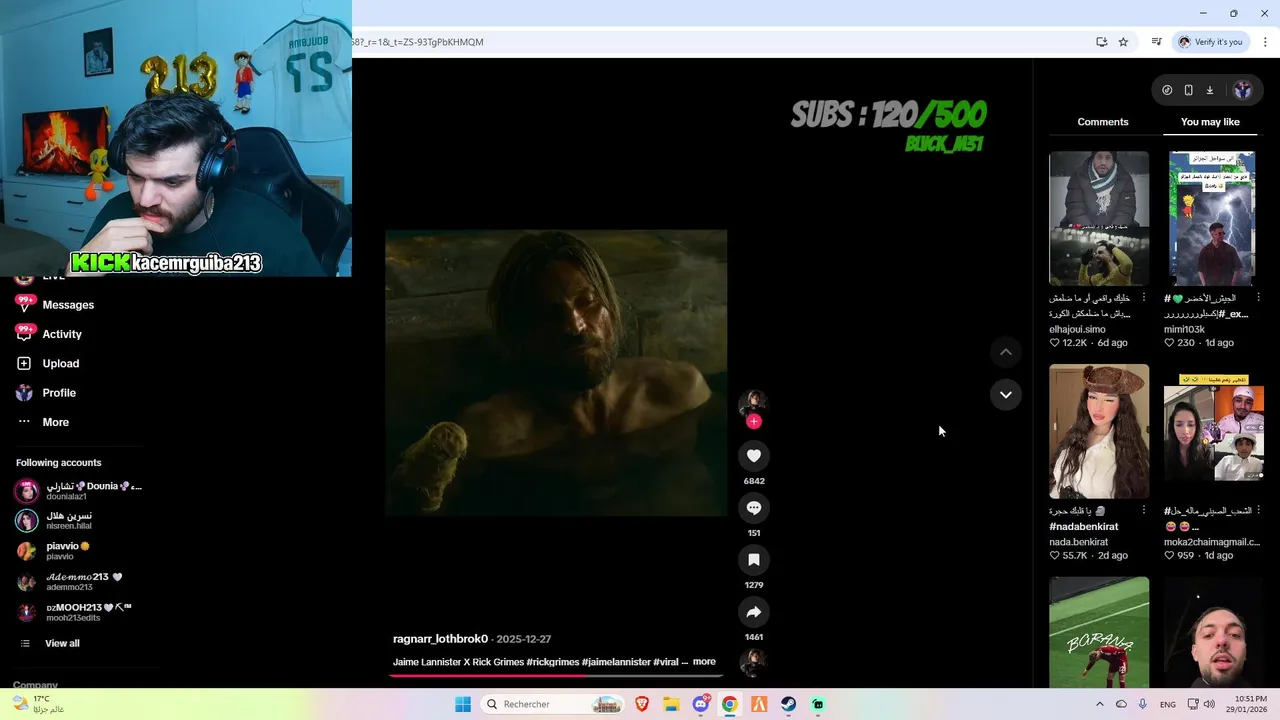This screenshot has height=720, width=1280.
Task: Seek on the red video progress bar
Action: [x=556, y=675]
